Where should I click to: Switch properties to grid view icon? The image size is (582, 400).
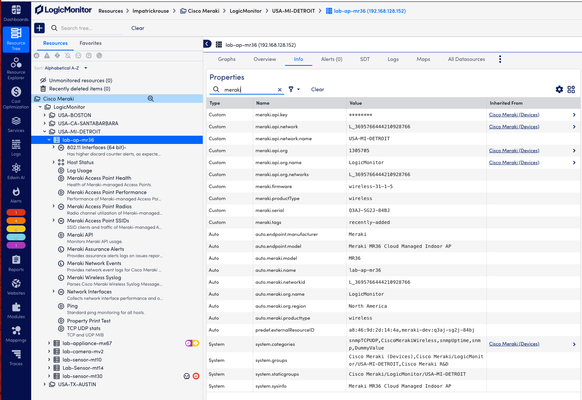[x=571, y=89]
